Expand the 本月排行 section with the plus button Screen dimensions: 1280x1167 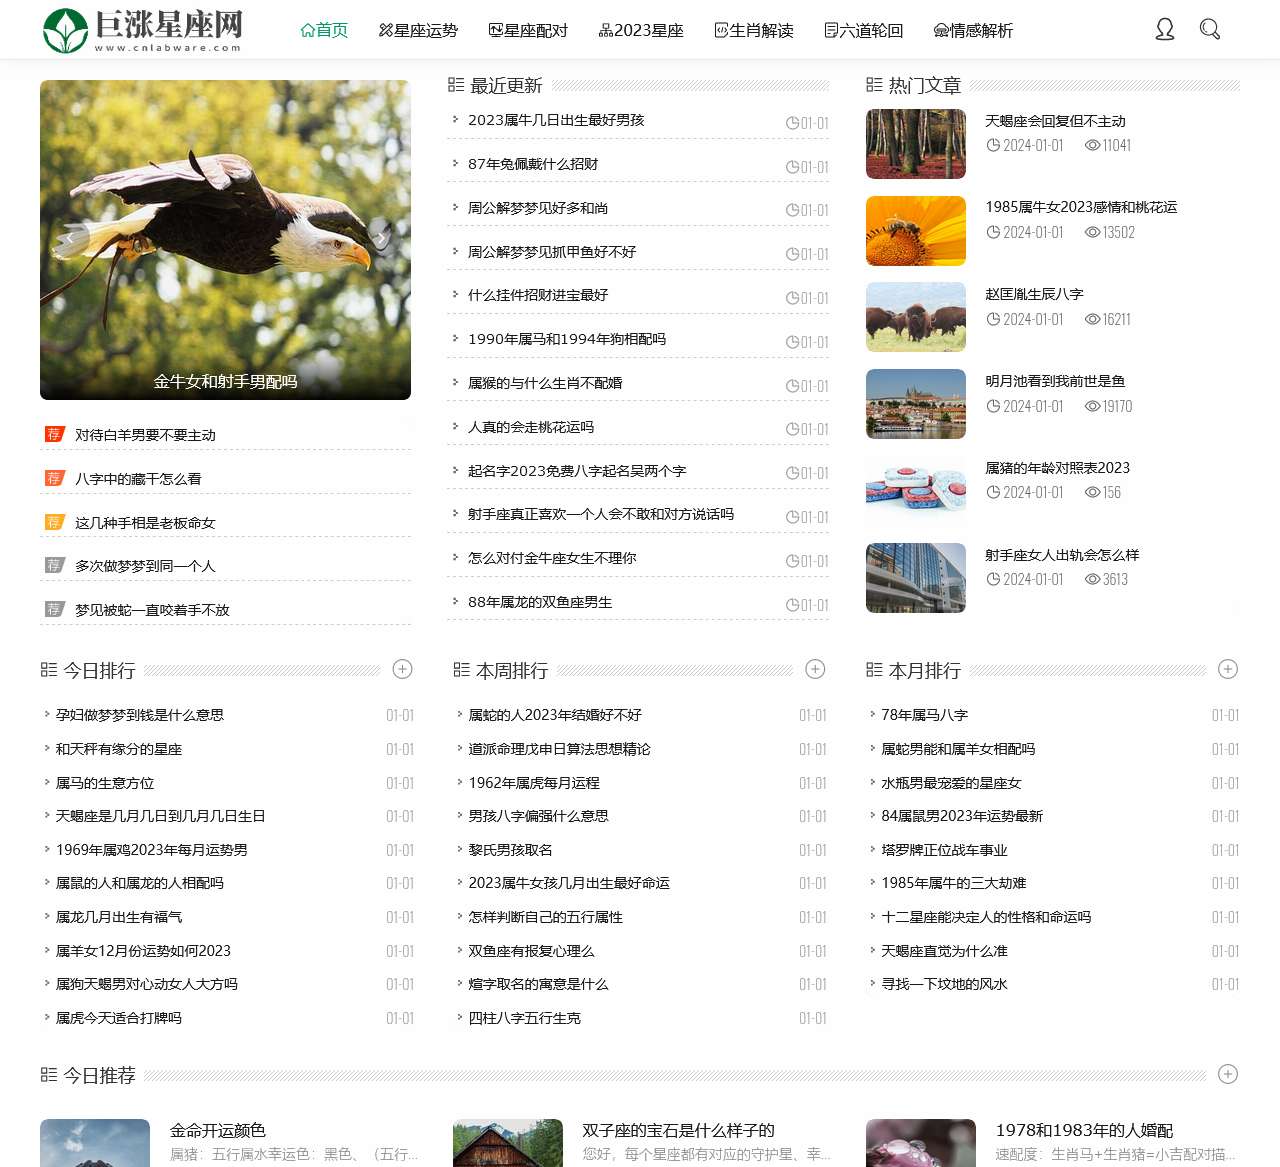(1228, 669)
